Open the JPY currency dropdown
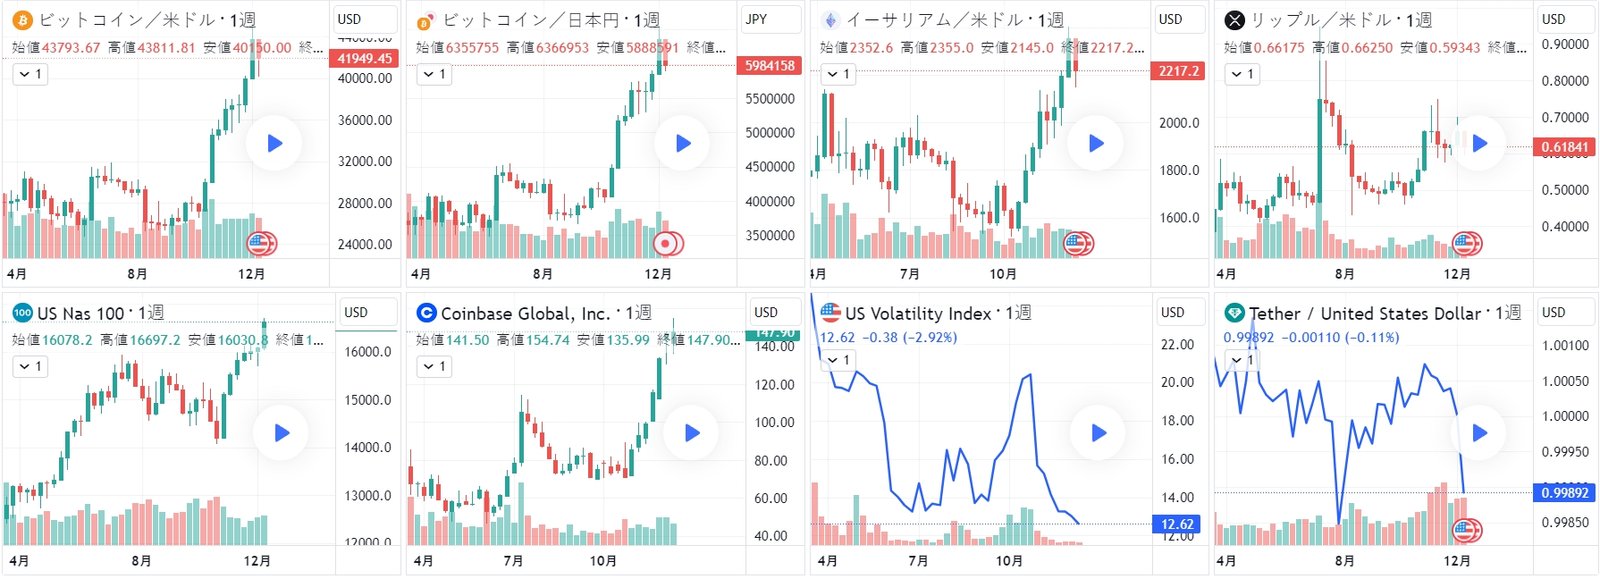The height and width of the screenshot is (577, 1600). coord(771,19)
